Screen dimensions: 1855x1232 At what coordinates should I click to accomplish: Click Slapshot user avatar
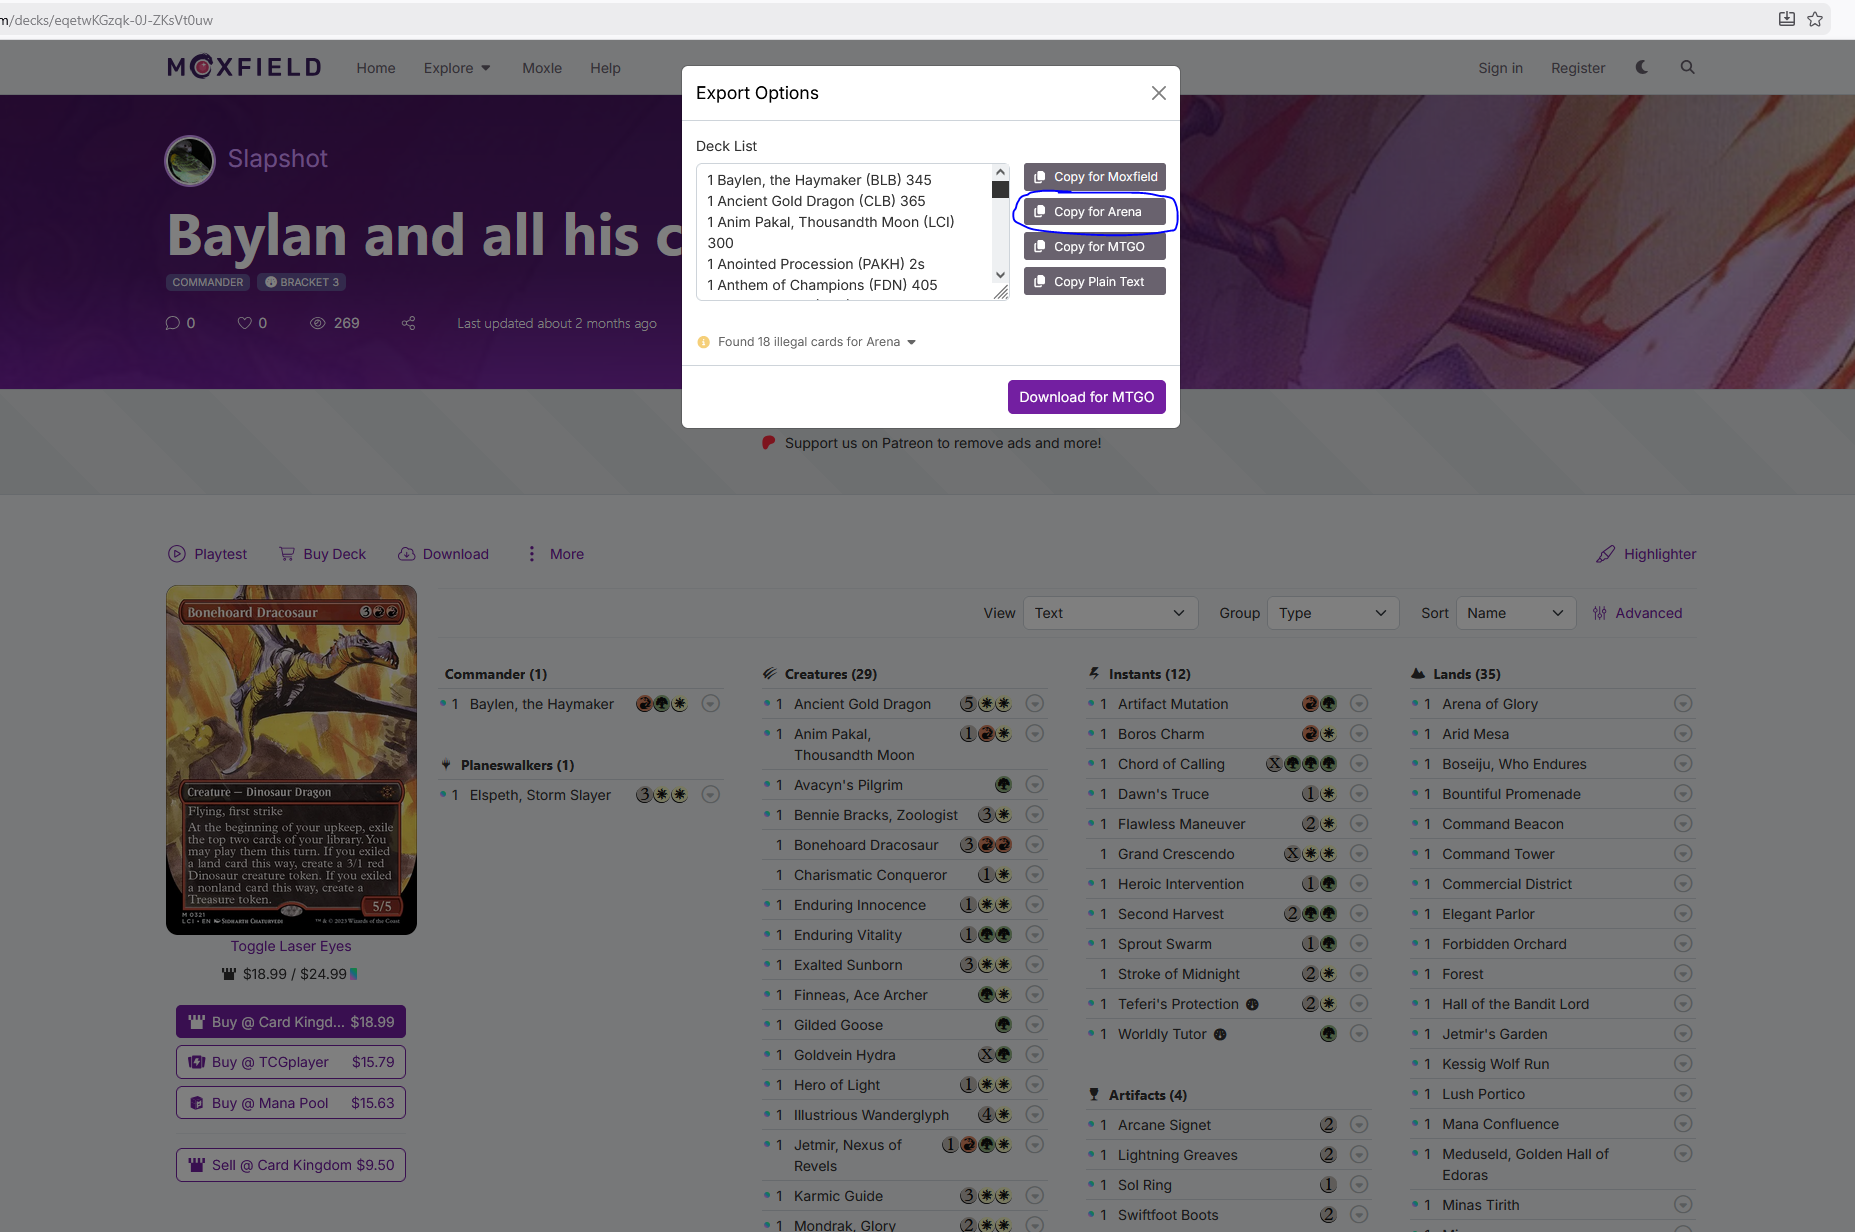[x=190, y=160]
